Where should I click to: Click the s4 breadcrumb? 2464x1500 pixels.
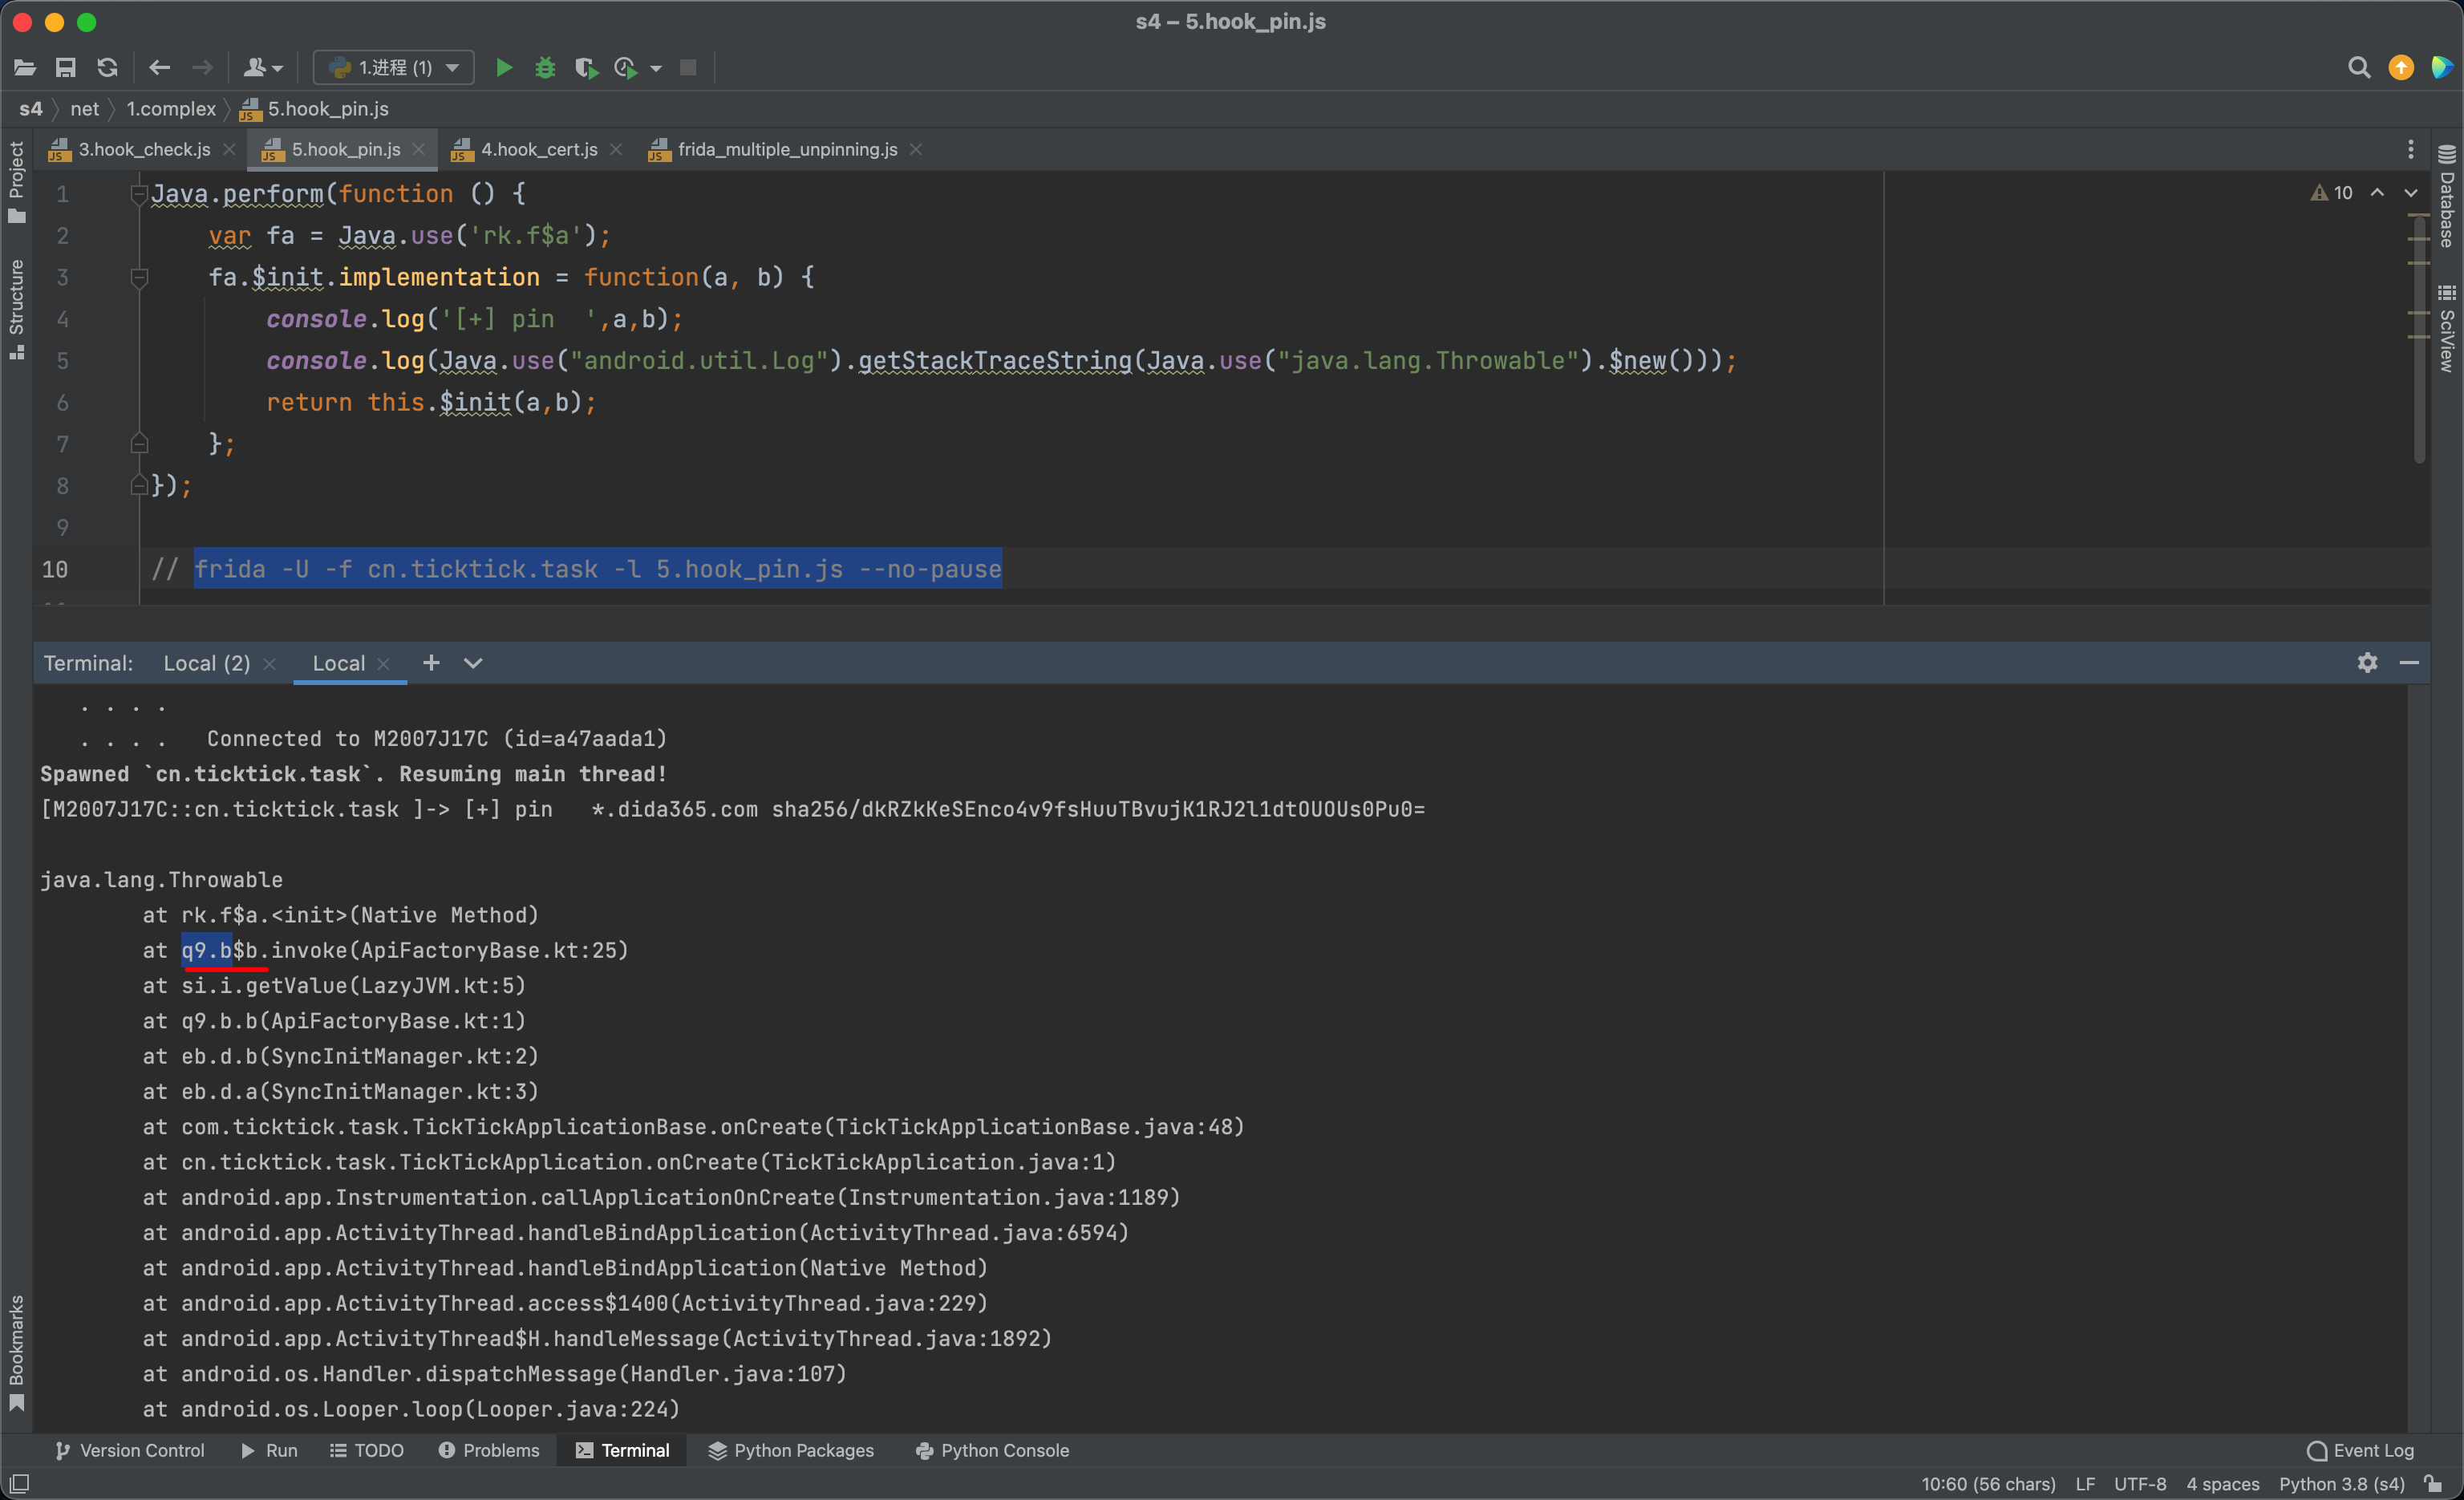click(x=31, y=109)
